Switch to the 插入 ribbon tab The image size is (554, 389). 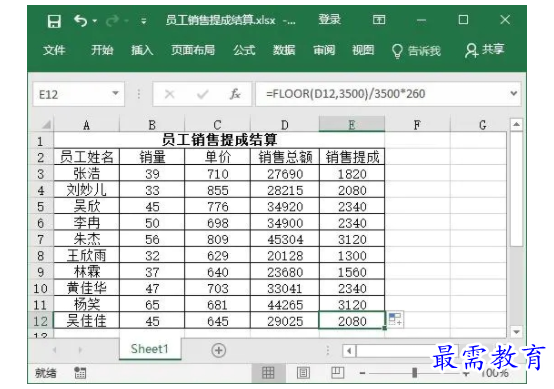pos(142,50)
